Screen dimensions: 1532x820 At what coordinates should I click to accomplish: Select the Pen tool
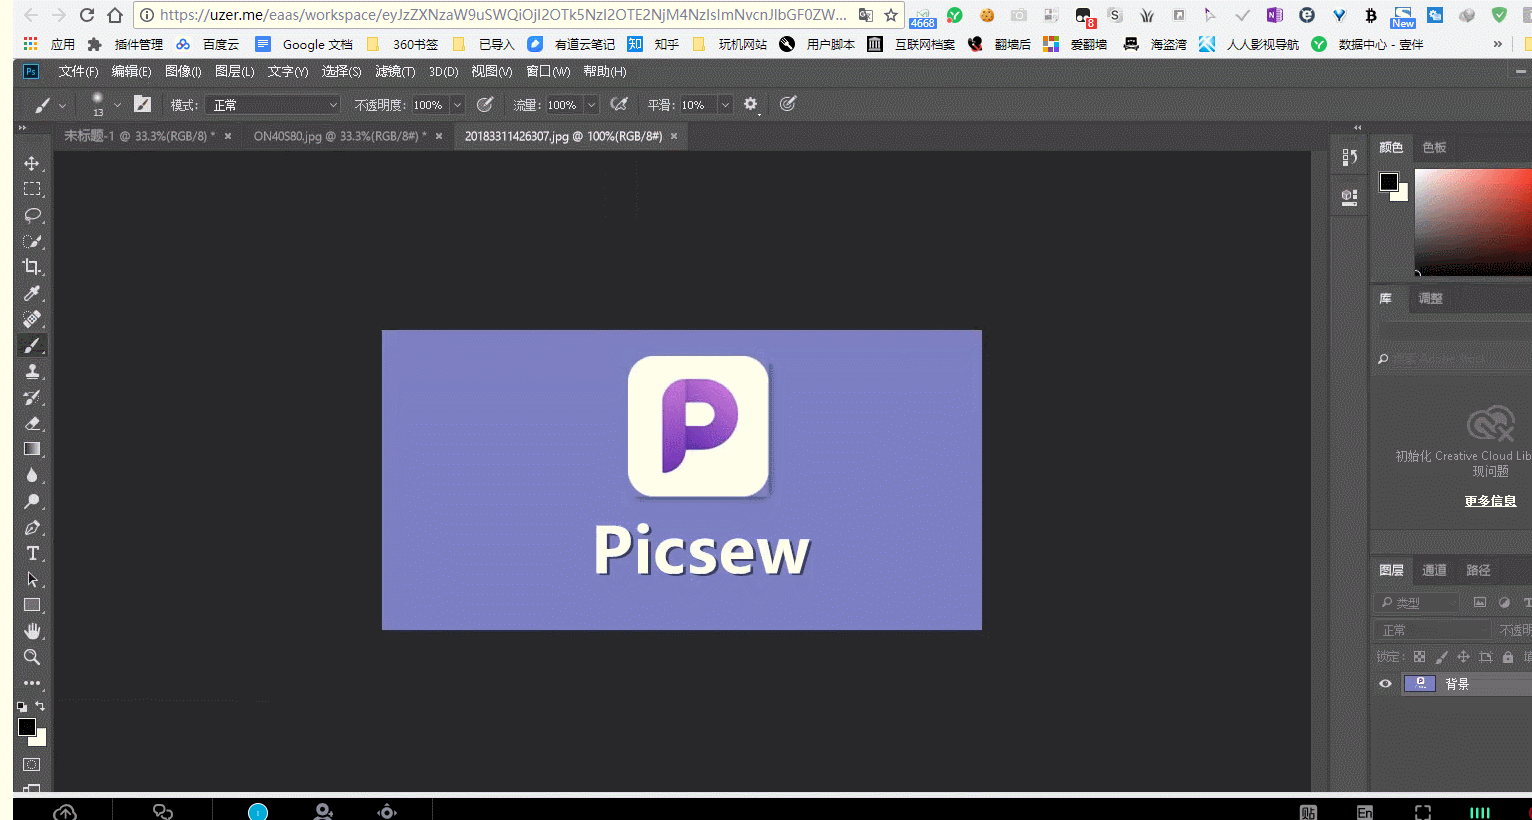point(32,527)
